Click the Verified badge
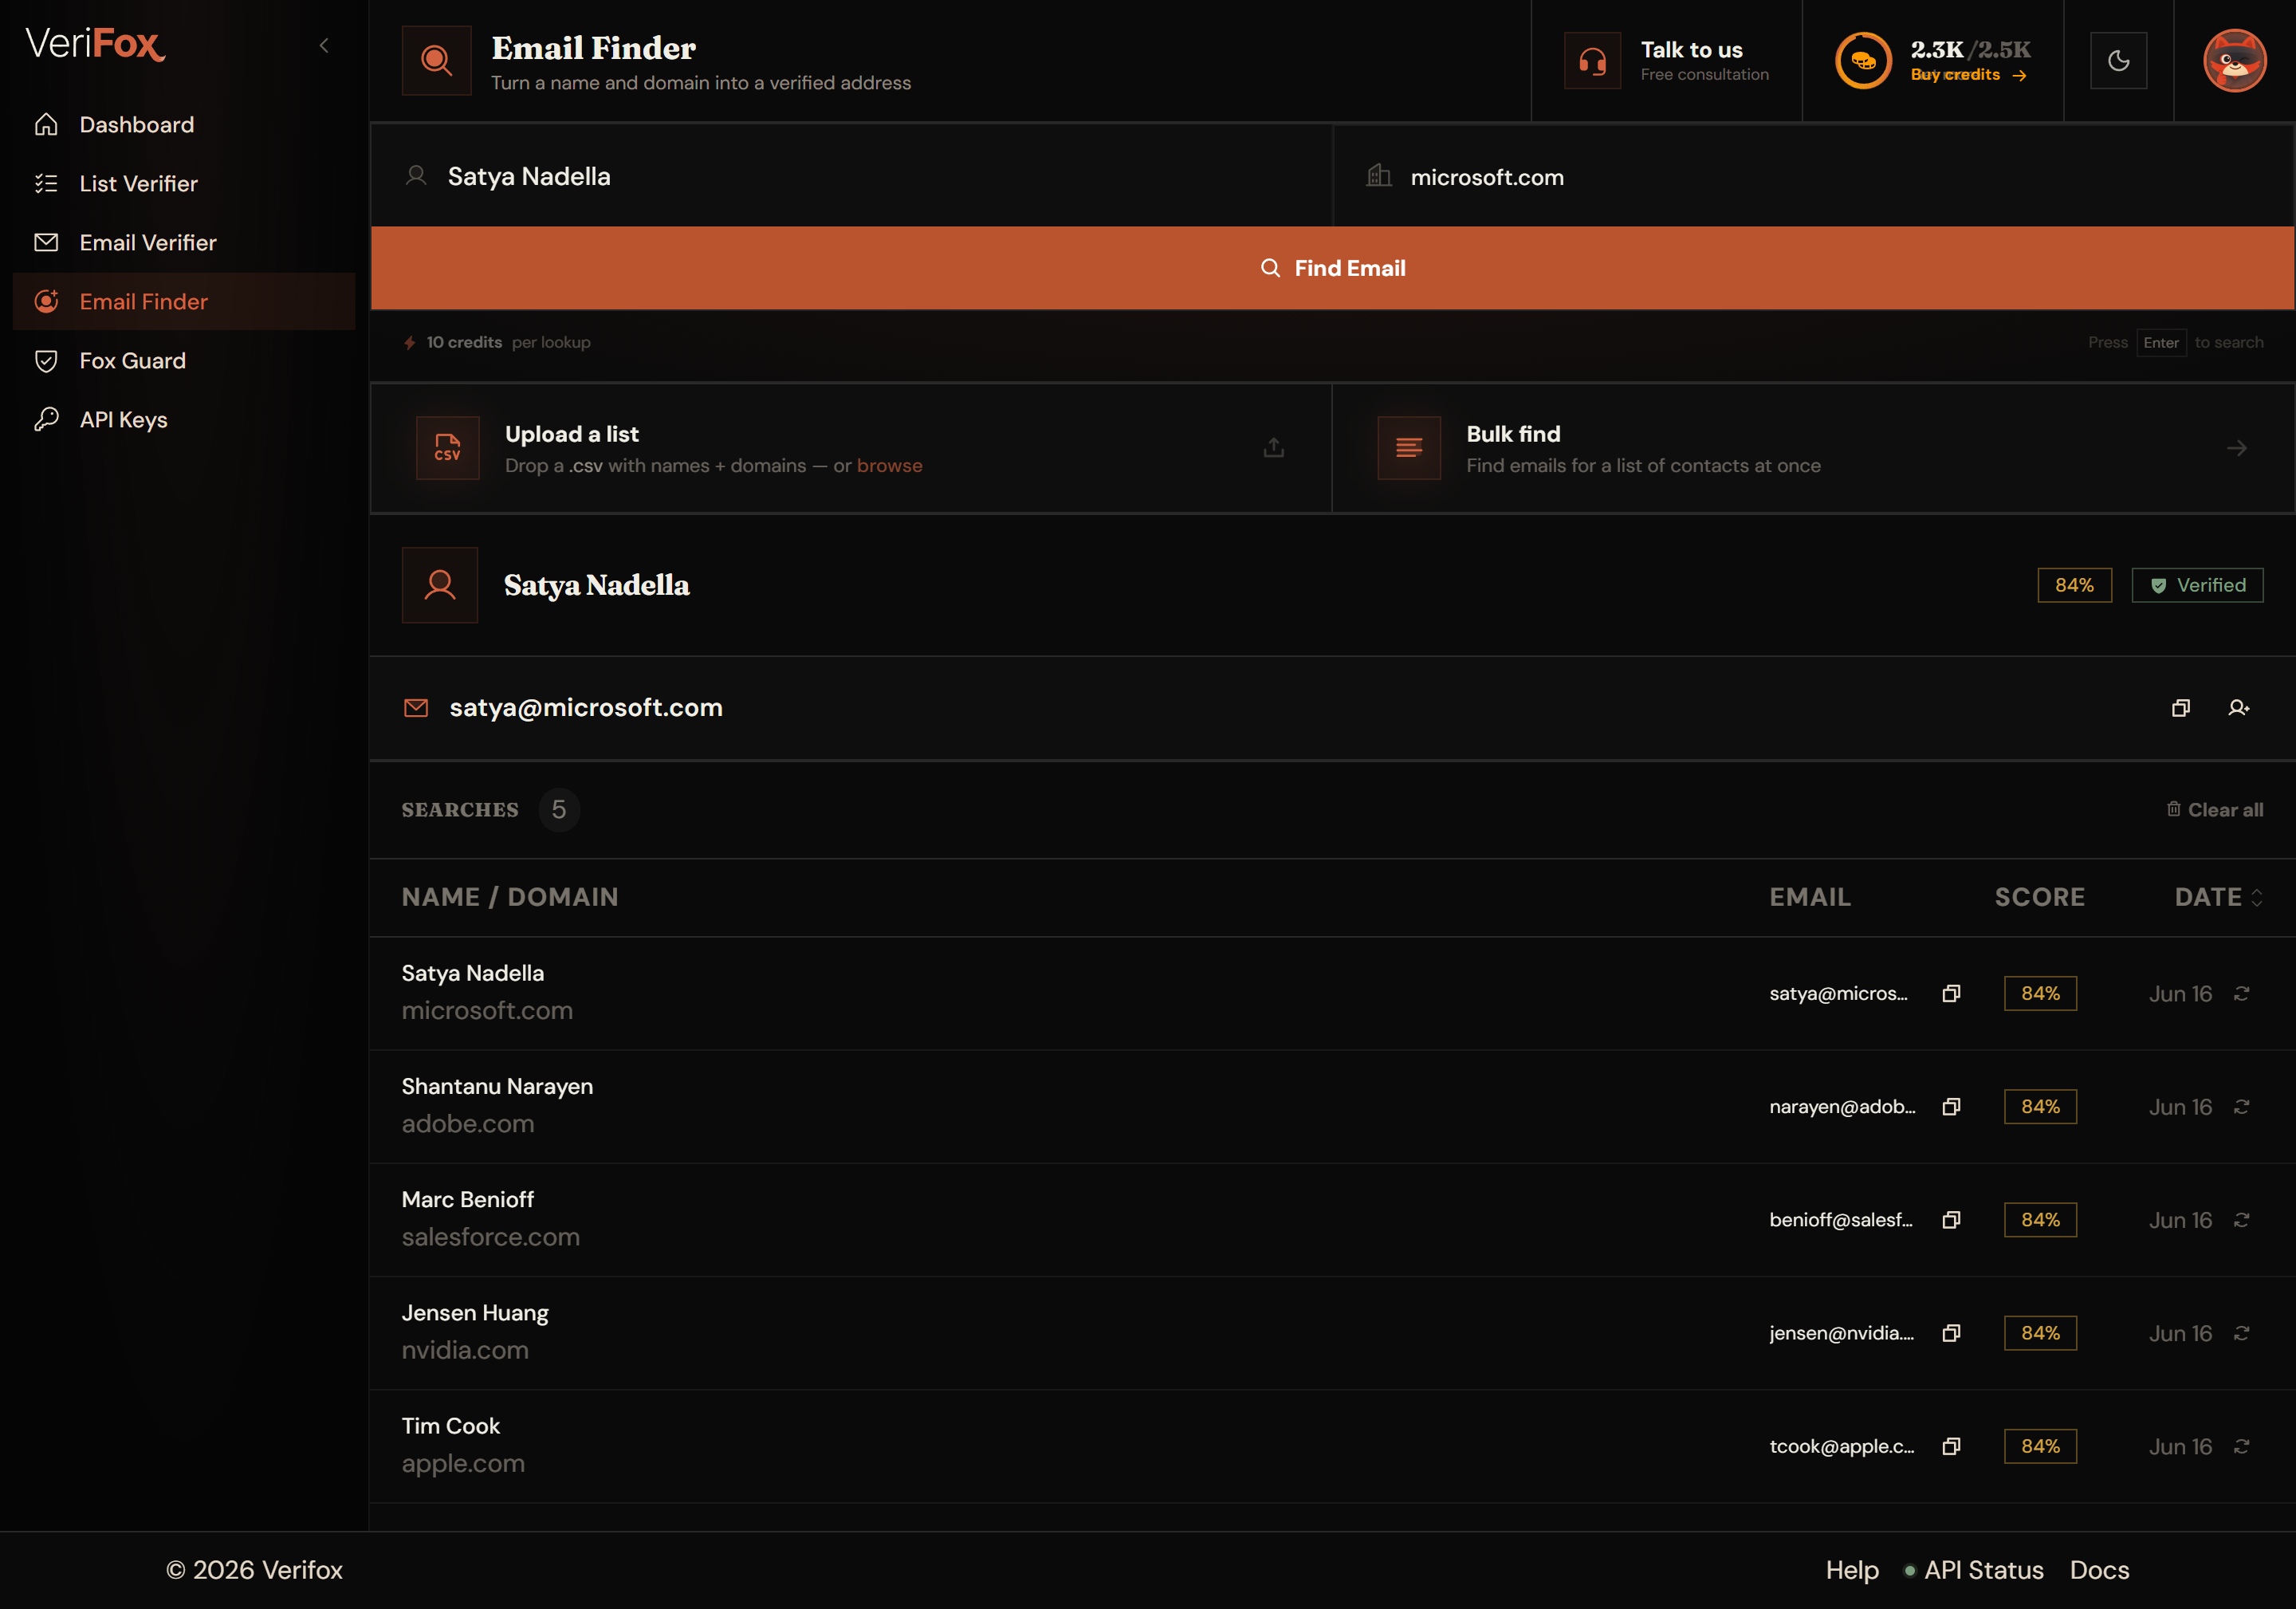2296x1609 pixels. (x=2197, y=585)
